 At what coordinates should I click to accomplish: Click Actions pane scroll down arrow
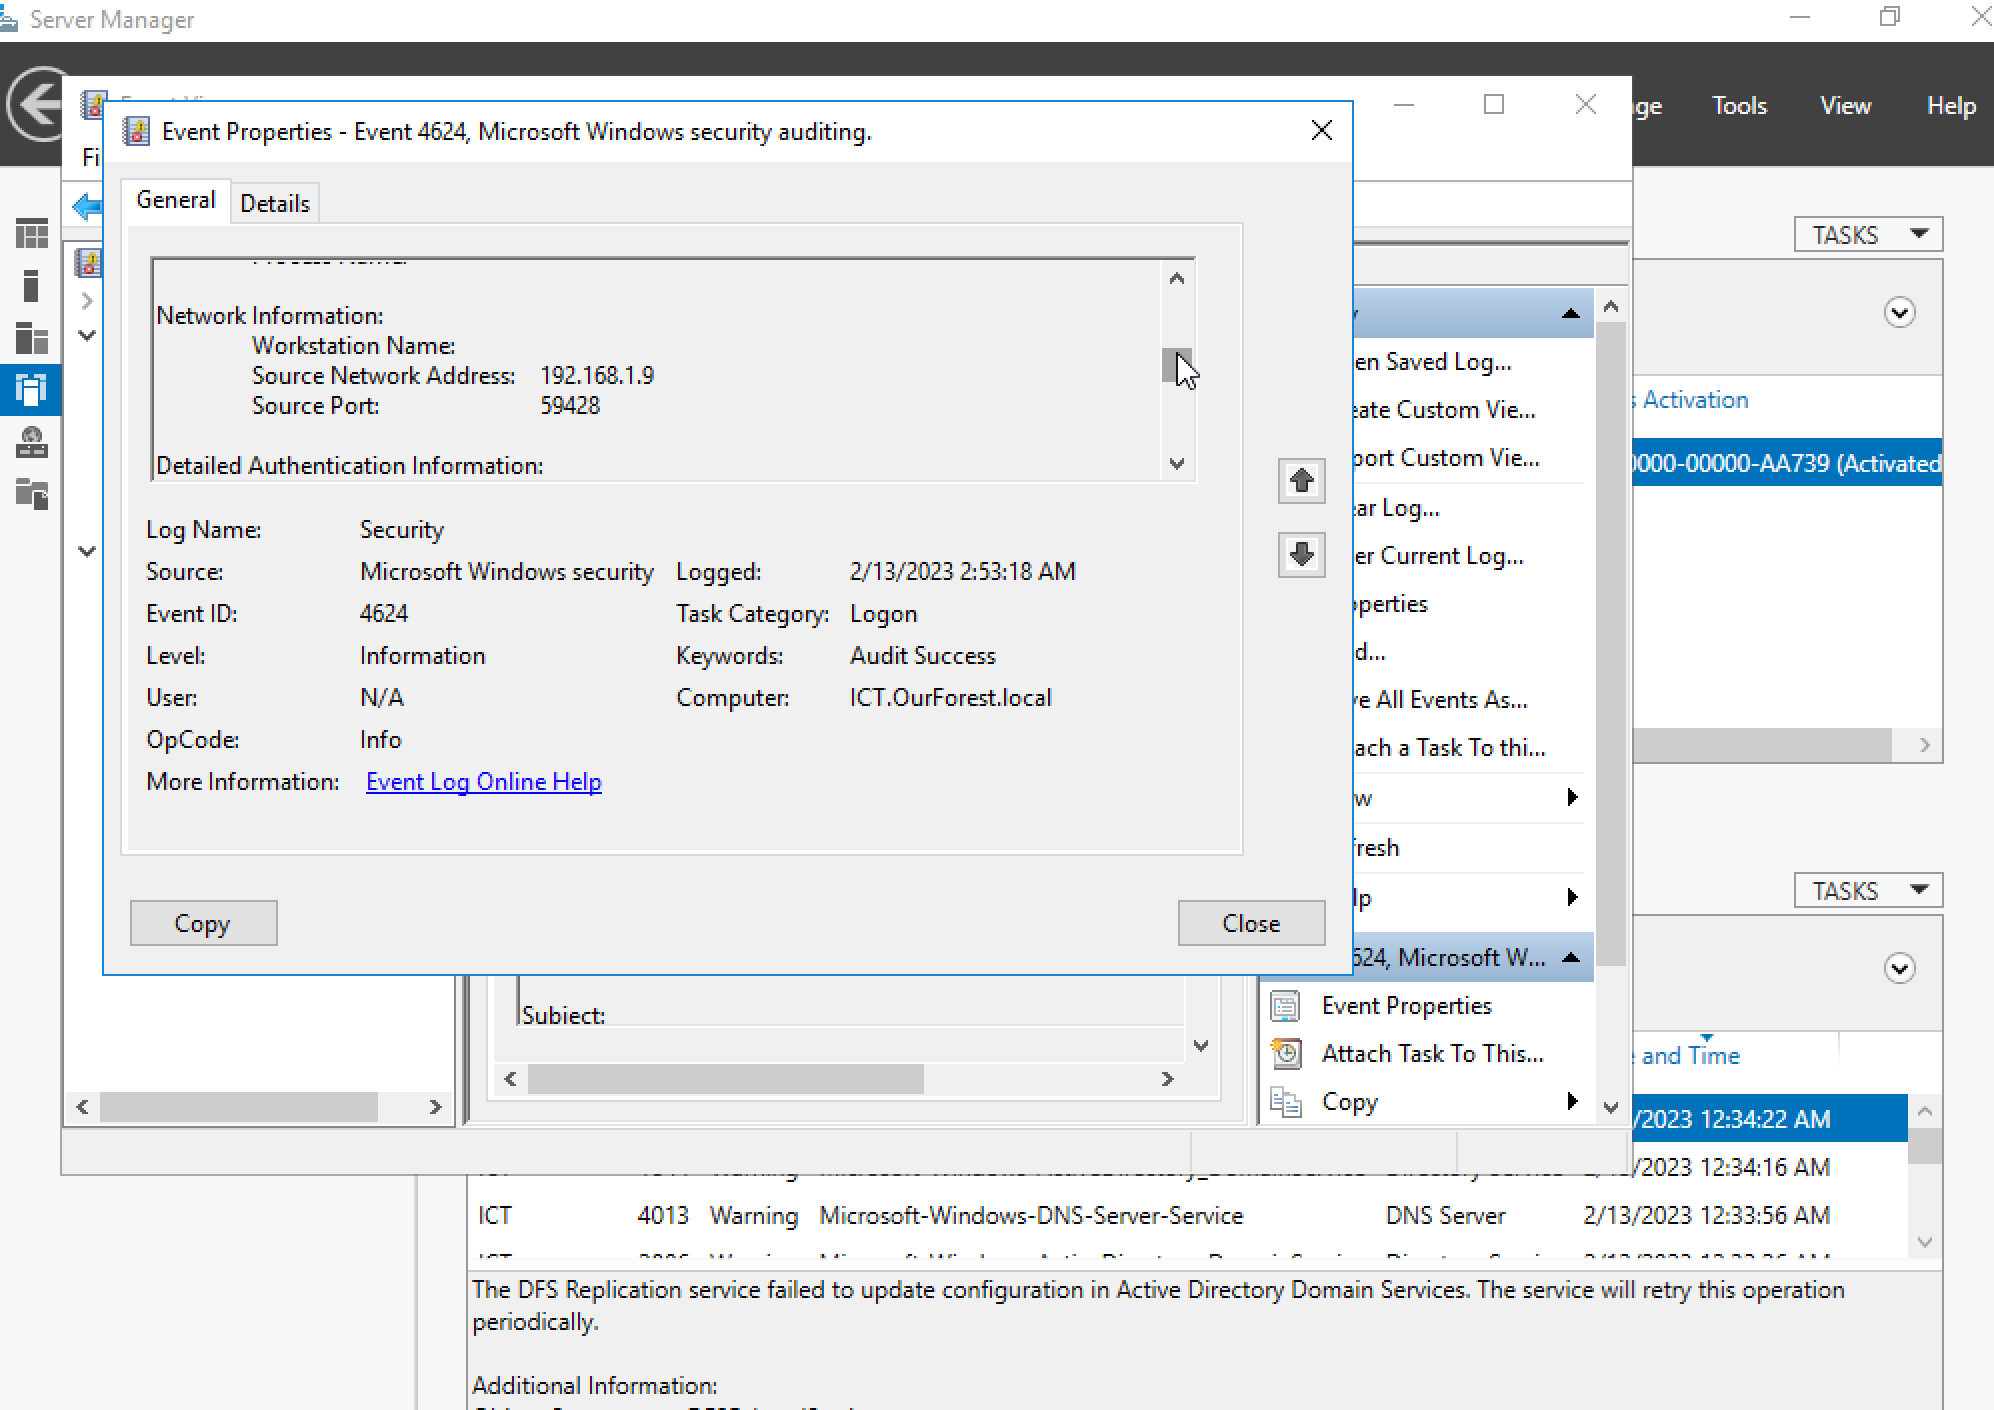1610,1106
